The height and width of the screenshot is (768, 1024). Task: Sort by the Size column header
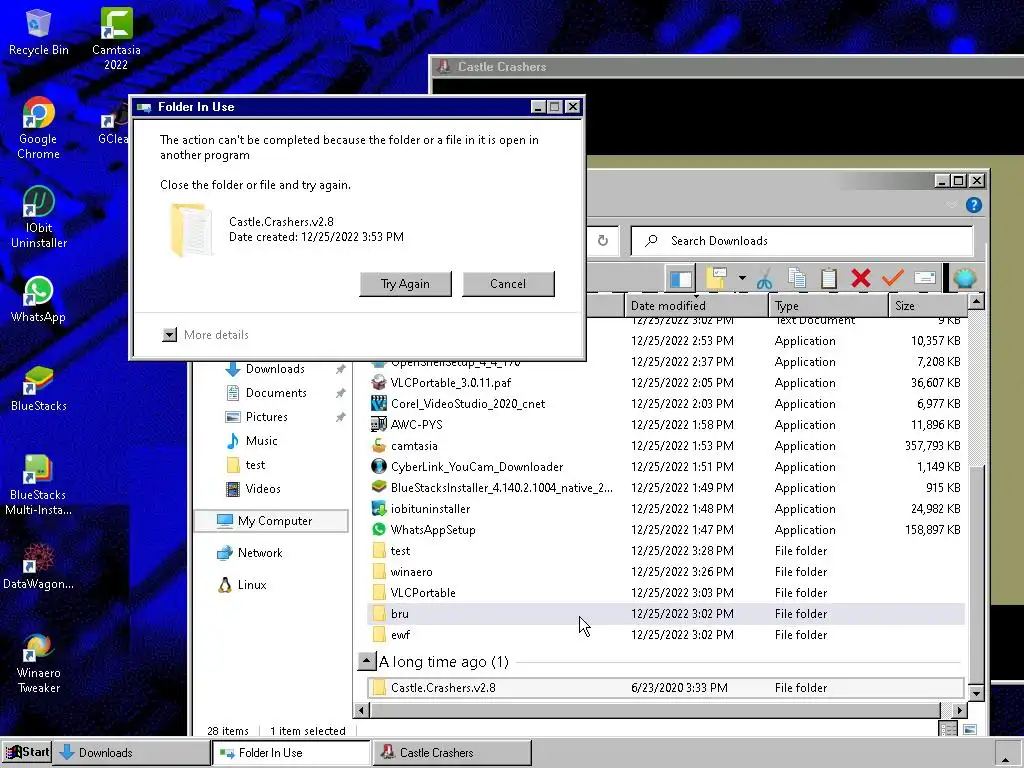click(927, 306)
